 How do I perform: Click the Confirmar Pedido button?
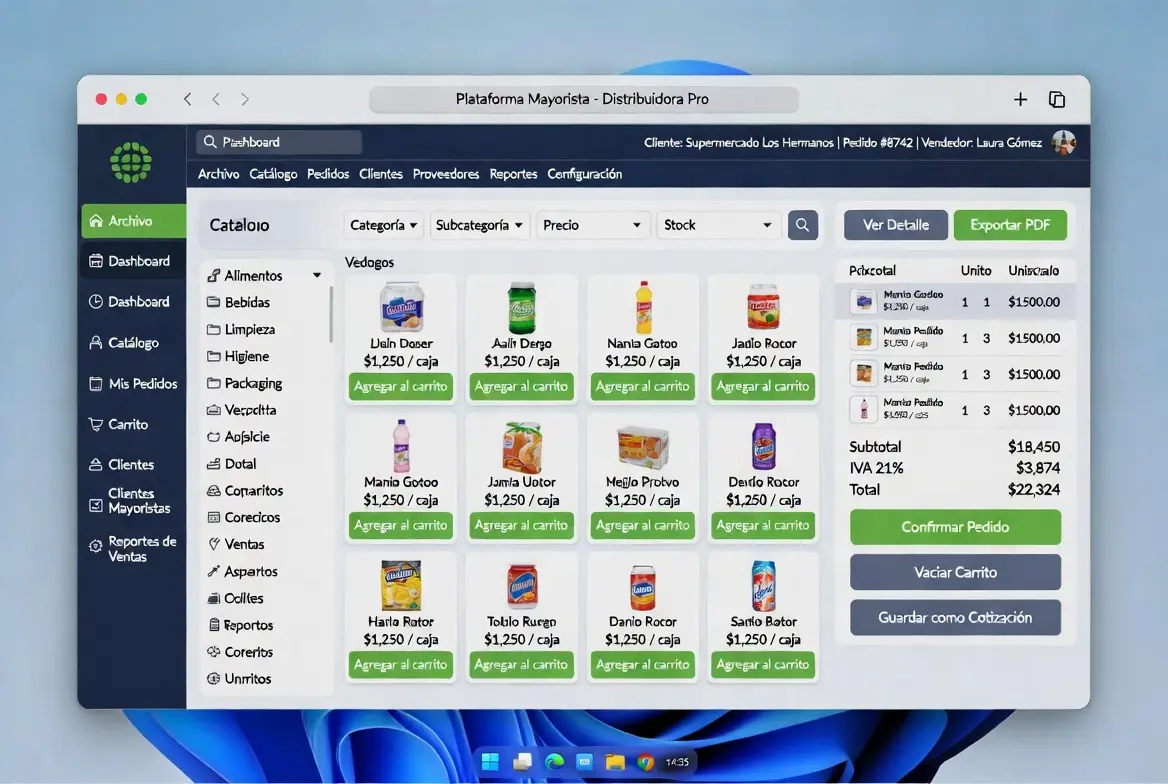954,526
